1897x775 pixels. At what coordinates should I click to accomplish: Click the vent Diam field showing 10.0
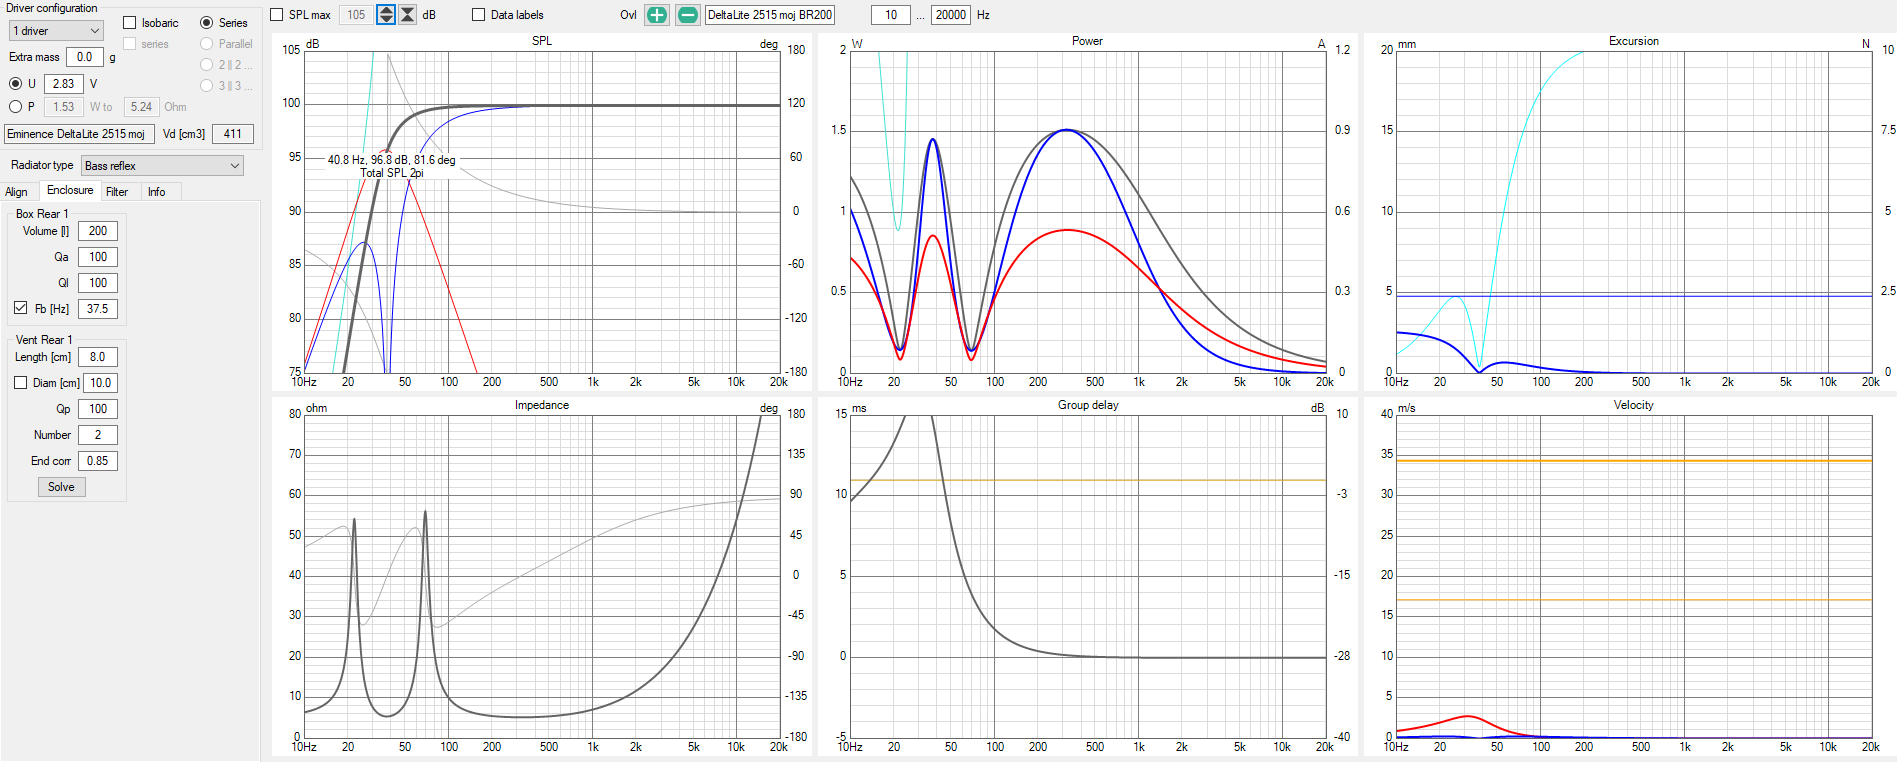coord(101,383)
